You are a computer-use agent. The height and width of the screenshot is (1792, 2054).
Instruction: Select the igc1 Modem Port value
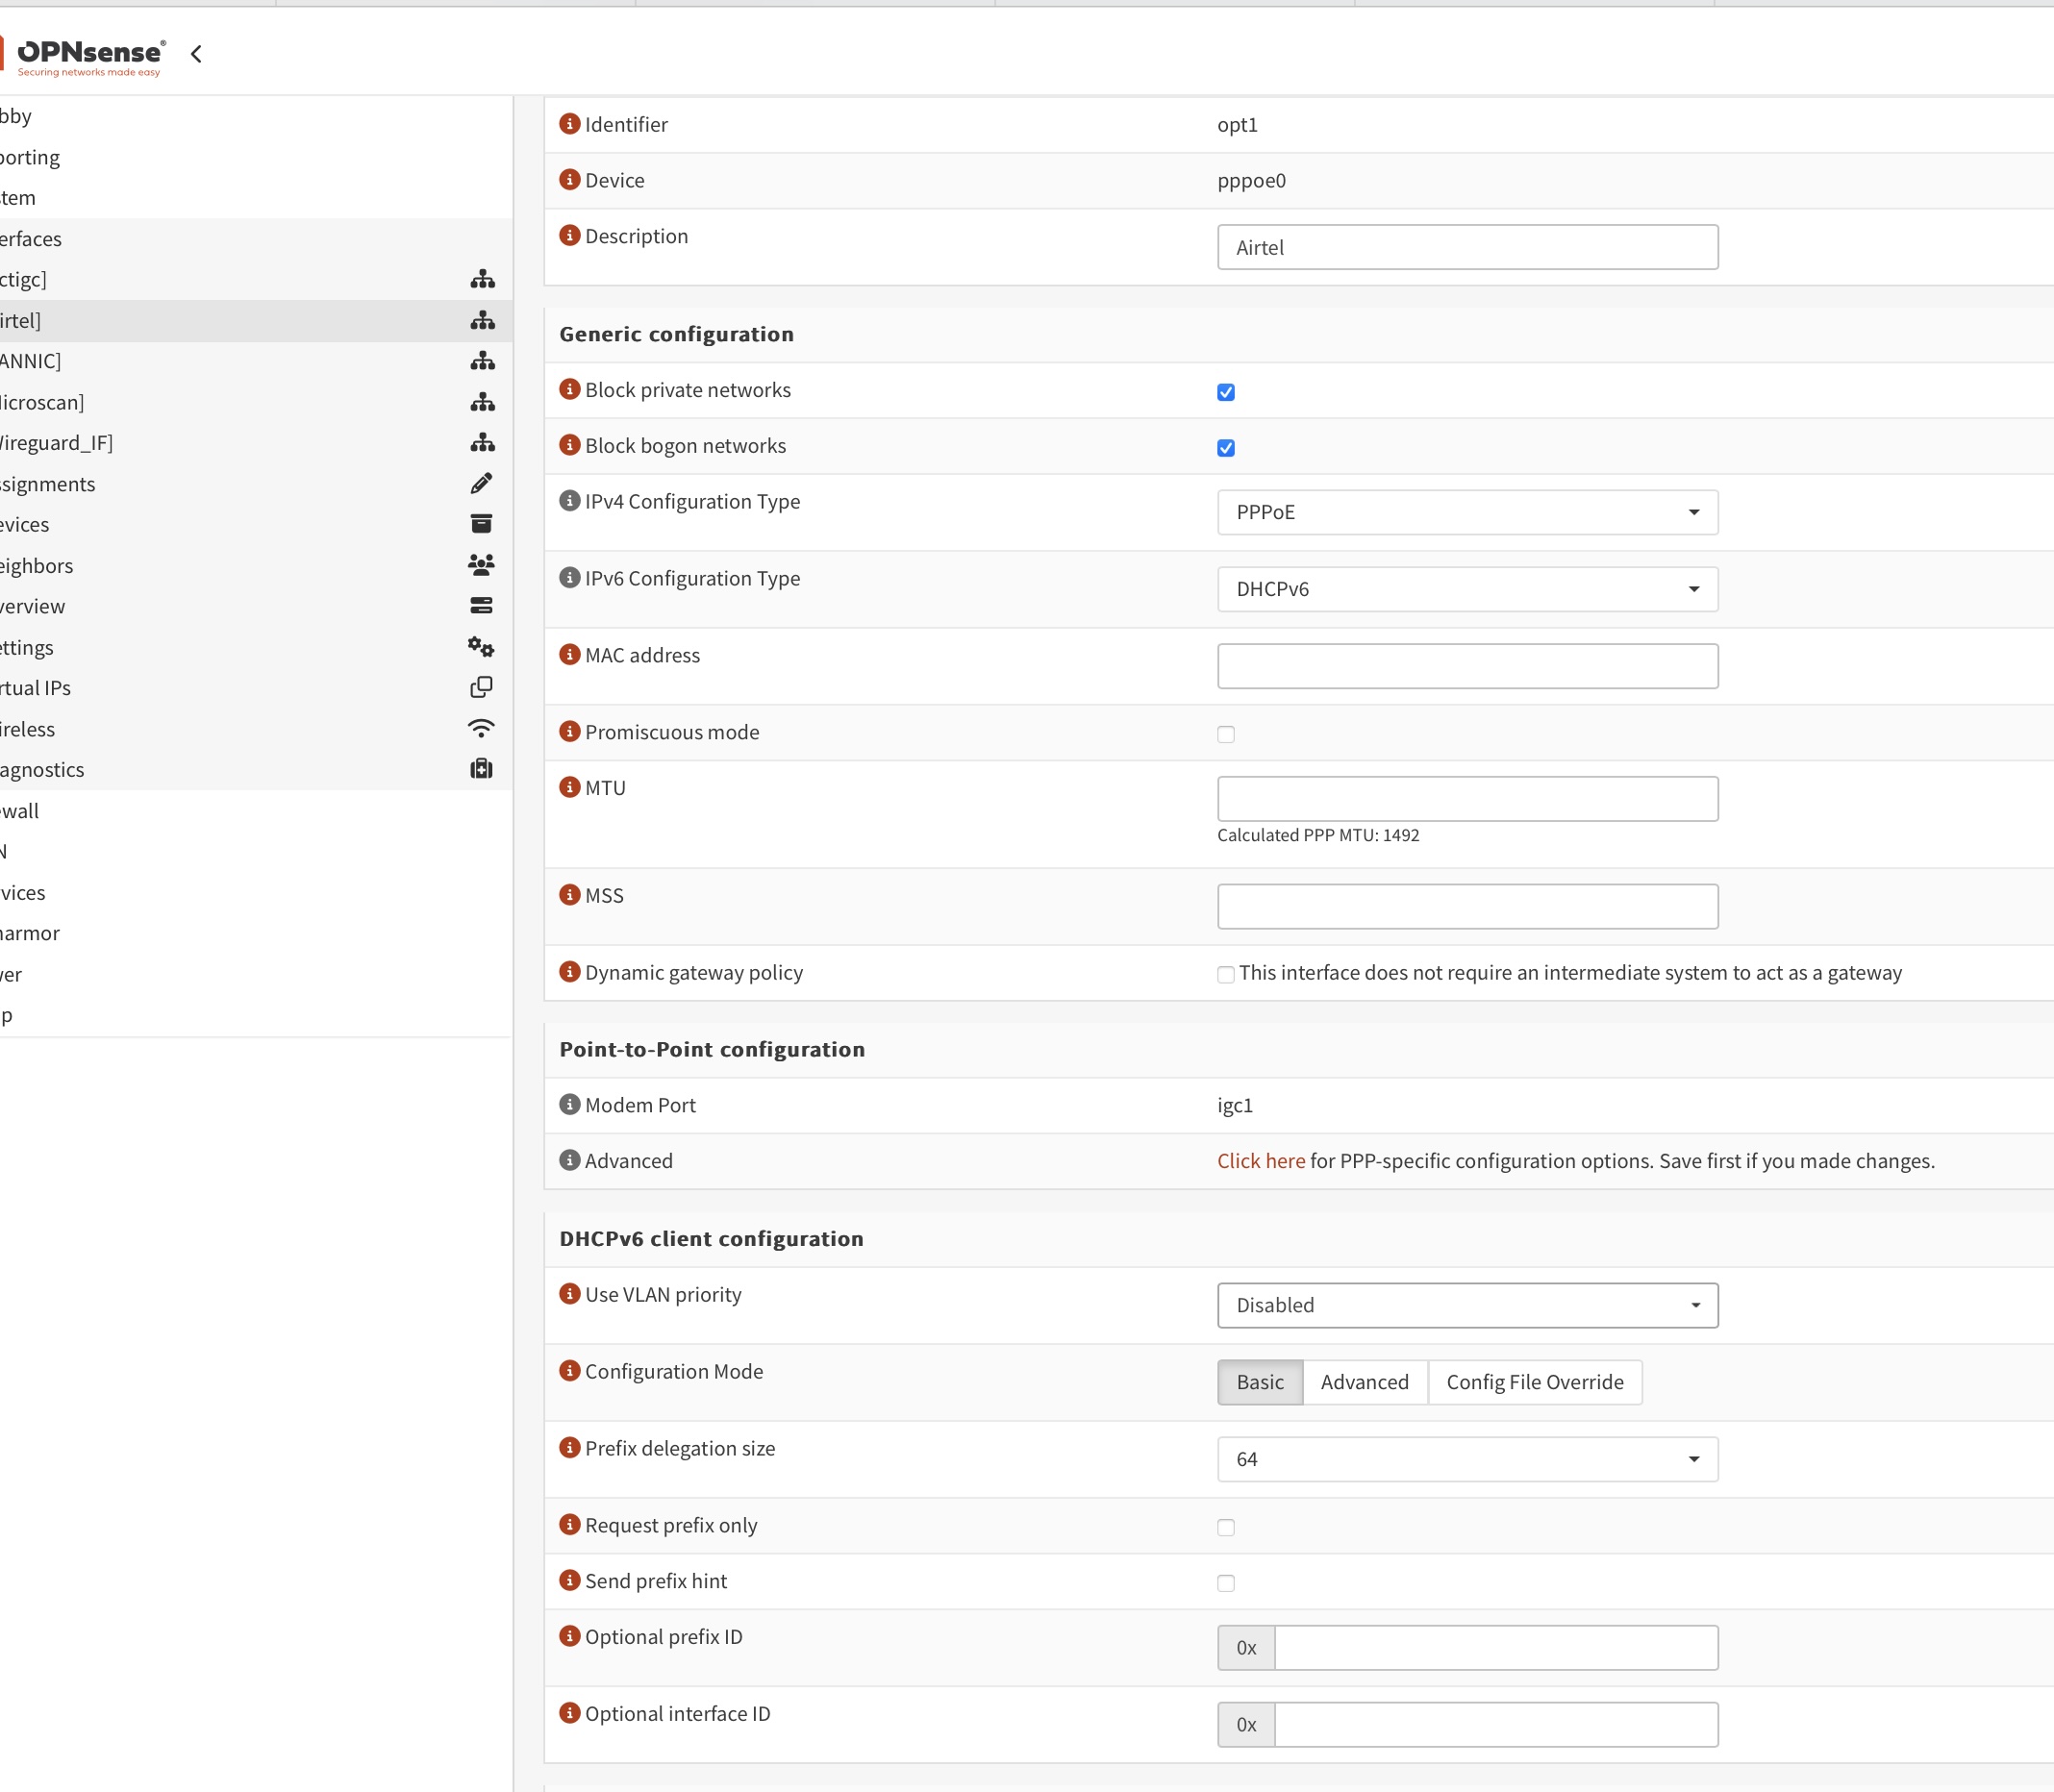[x=1235, y=1105]
